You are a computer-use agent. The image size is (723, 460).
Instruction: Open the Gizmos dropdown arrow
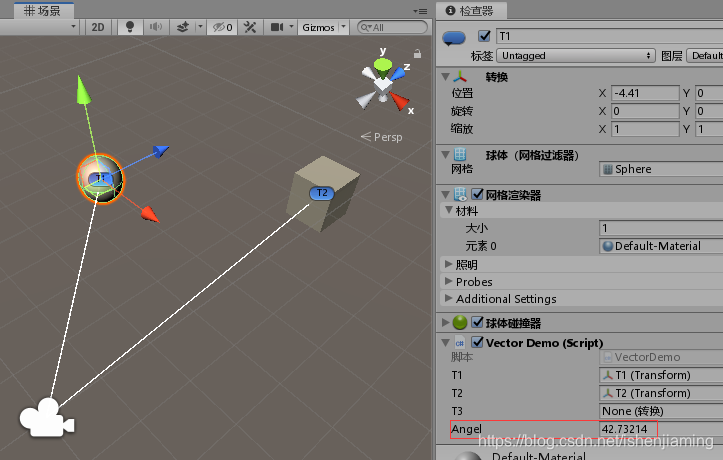(343, 27)
